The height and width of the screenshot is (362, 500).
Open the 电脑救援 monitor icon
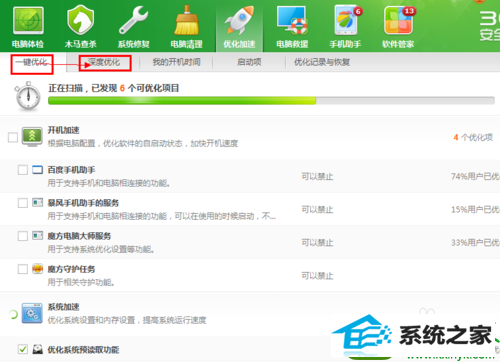292,20
